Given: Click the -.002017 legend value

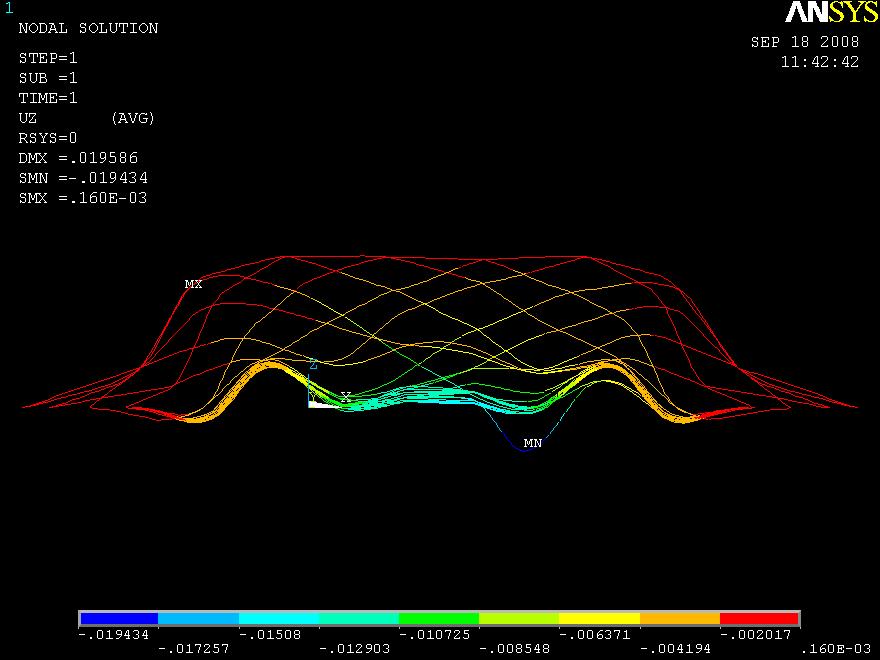Looking at the screenshot, I should click(755, 635).
